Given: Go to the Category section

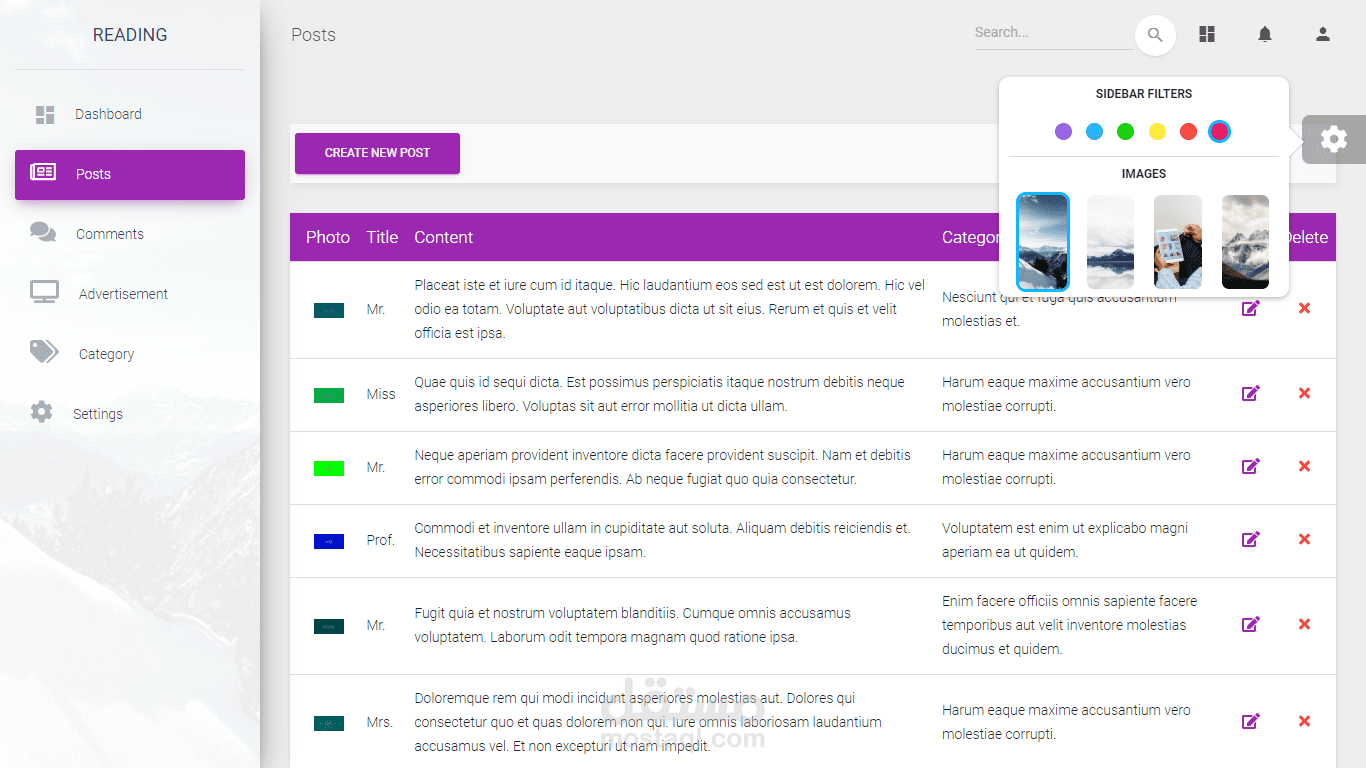Looking at the screenshot, I should [106, 353].
